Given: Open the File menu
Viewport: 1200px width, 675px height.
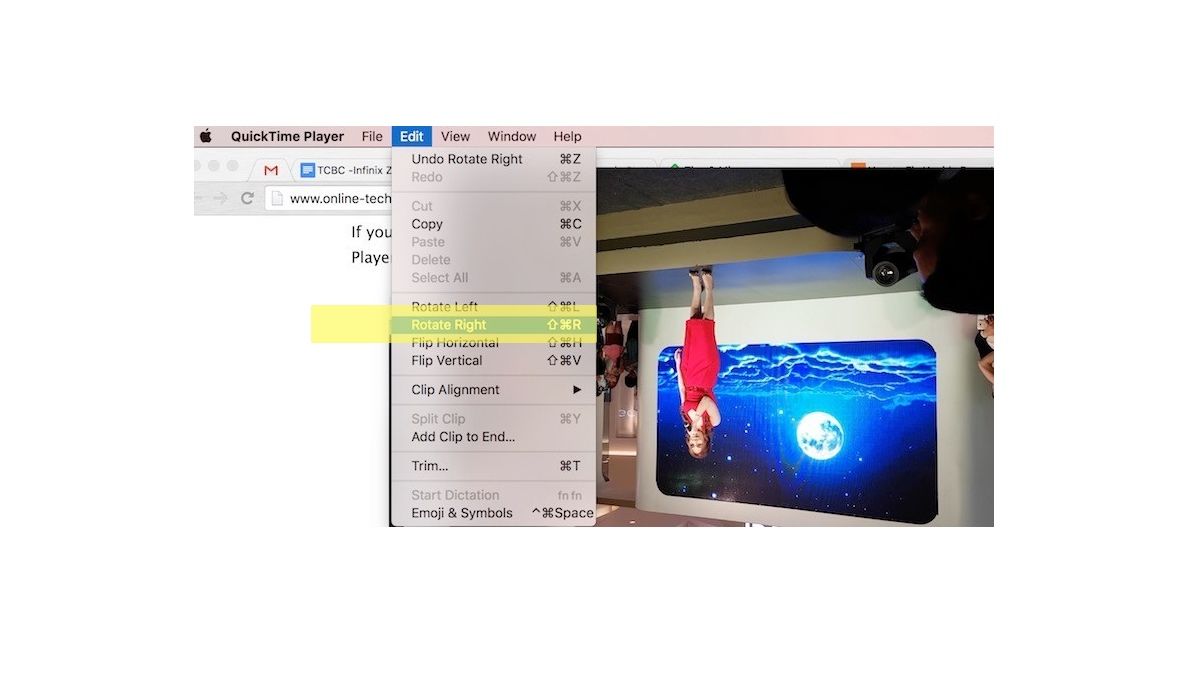Looking at the screenshot, I should [372, 137].
